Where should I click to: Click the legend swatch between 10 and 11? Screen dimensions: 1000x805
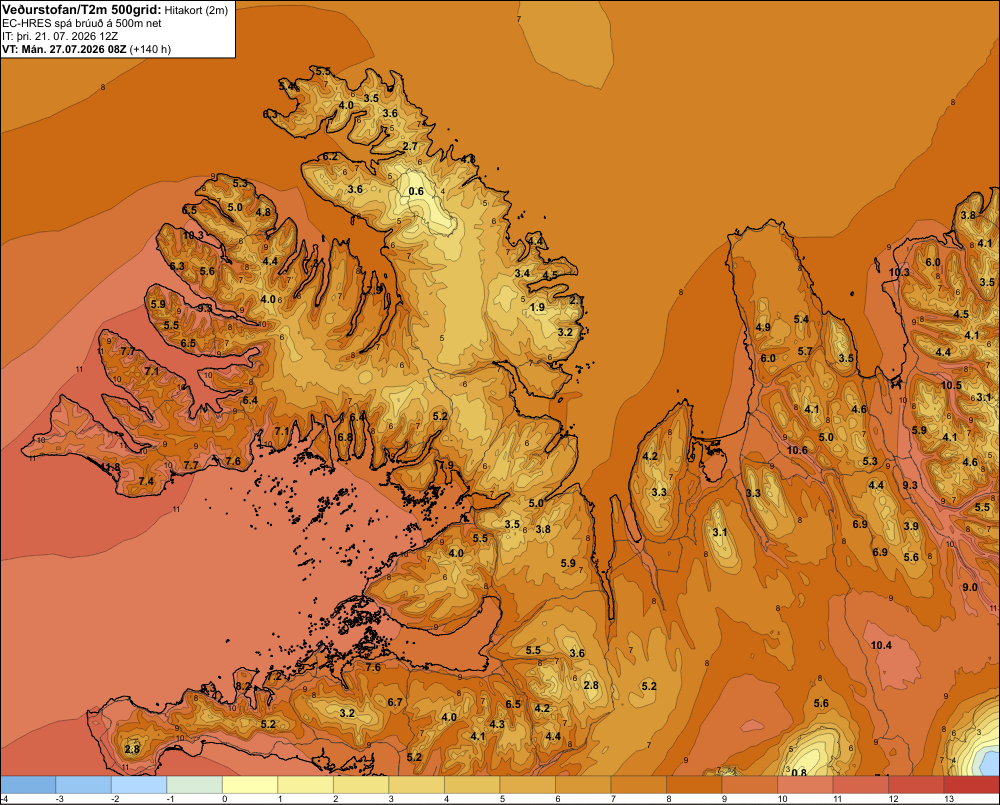point(805,785)
